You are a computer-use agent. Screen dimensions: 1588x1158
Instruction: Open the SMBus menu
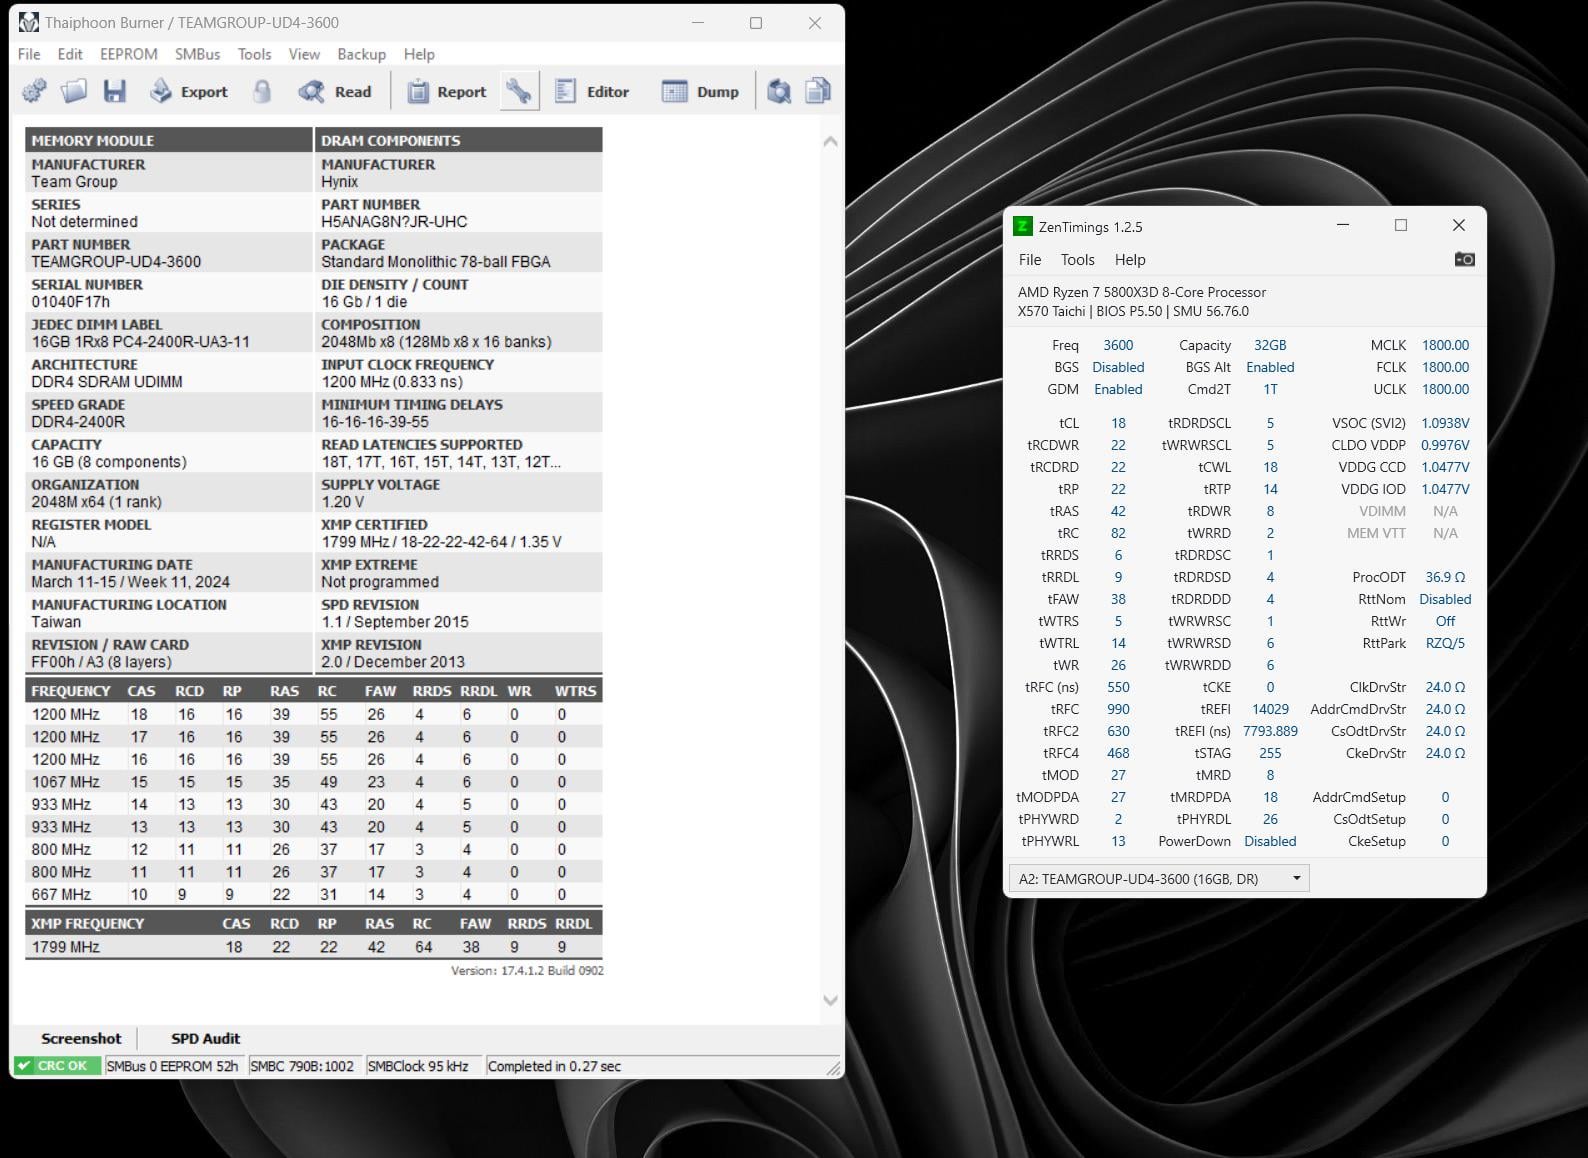tap(197, 54)
